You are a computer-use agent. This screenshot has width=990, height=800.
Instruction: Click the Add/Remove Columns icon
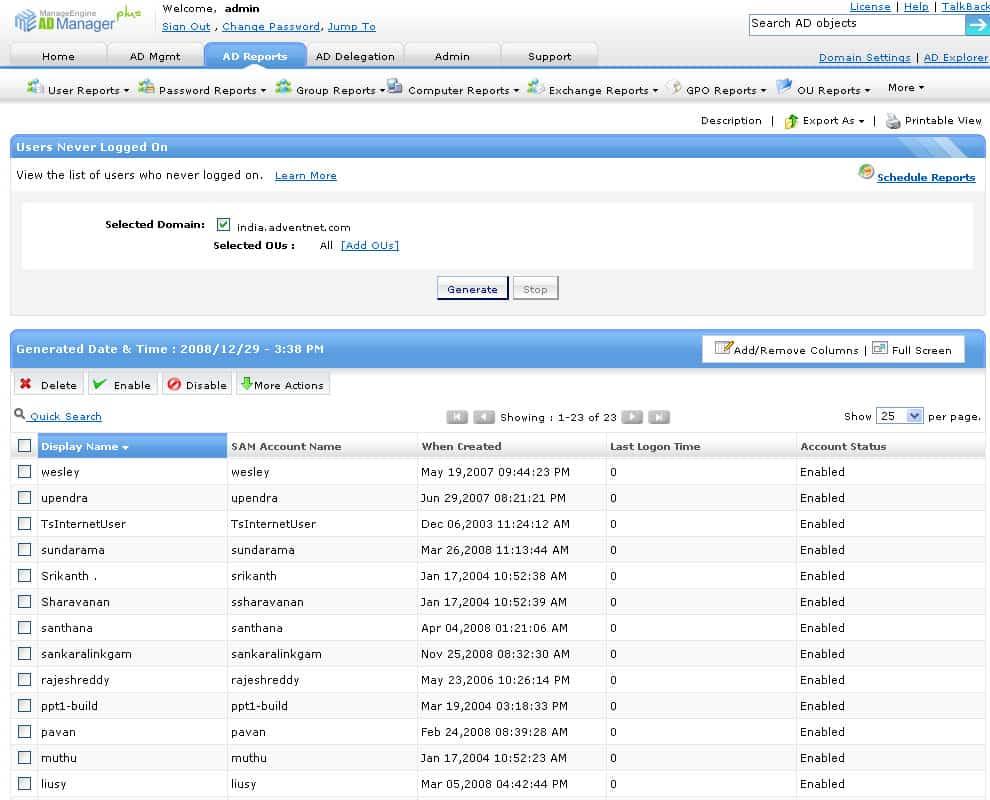point(722,349)
